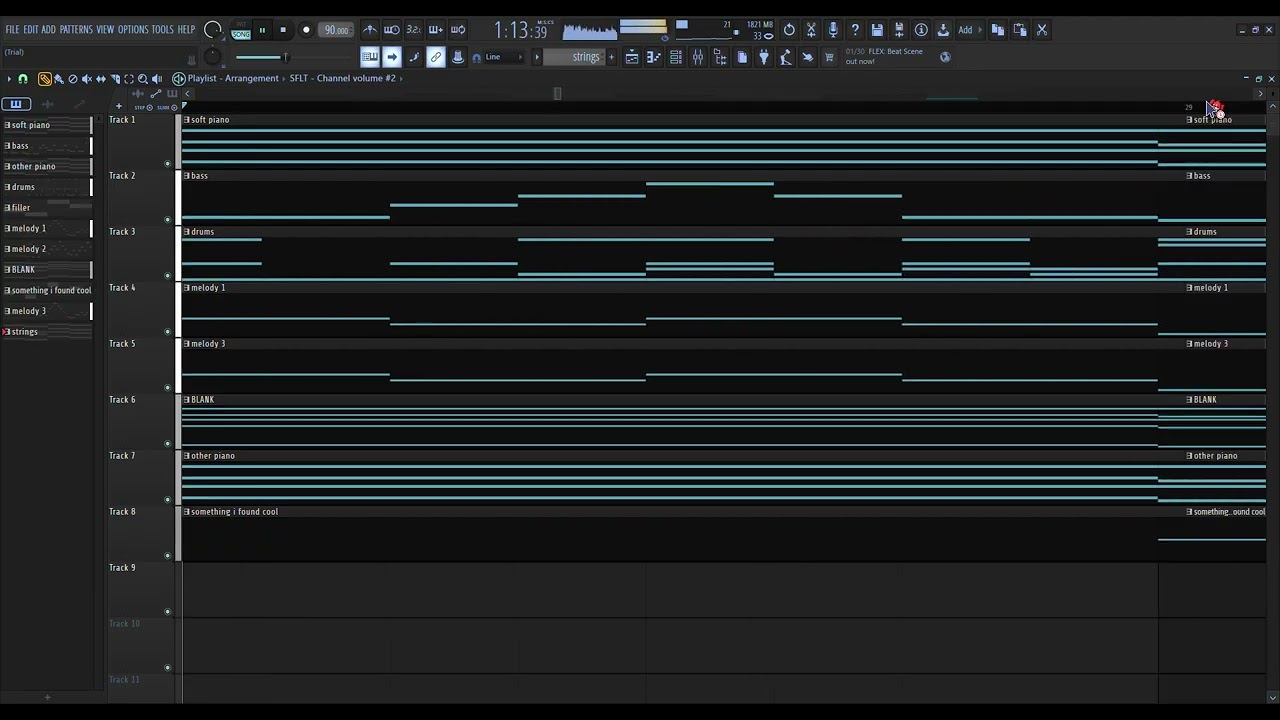Toggle the link (multilink to controllers) icon
Image resolution: width=1280 pixels, height=720 pixels.
[x=436, y=57]
